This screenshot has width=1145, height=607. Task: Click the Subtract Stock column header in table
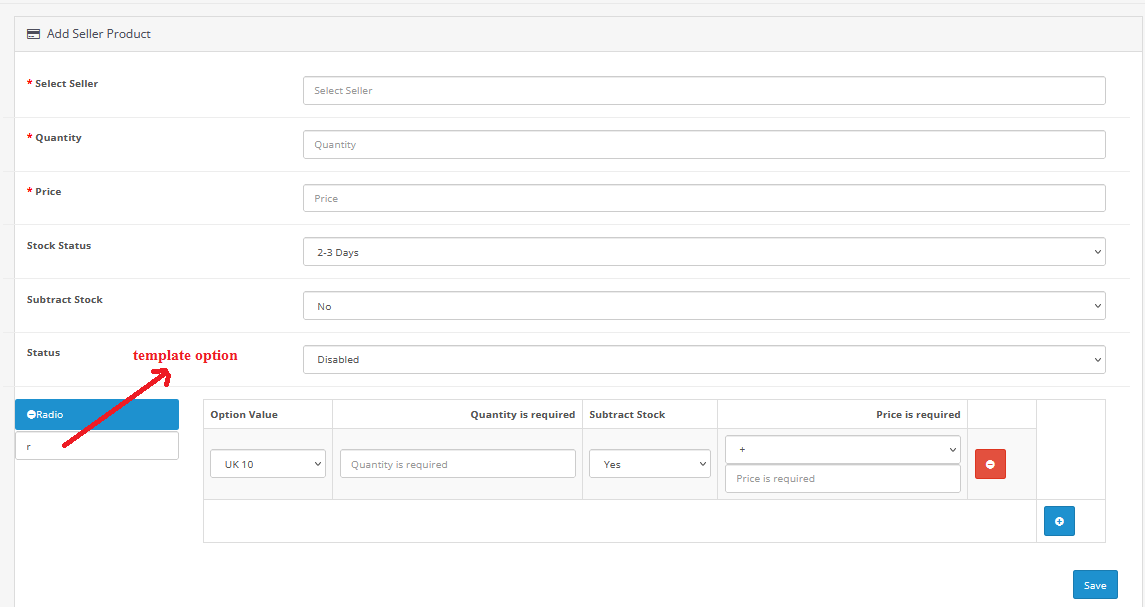(x=627, y=414)
